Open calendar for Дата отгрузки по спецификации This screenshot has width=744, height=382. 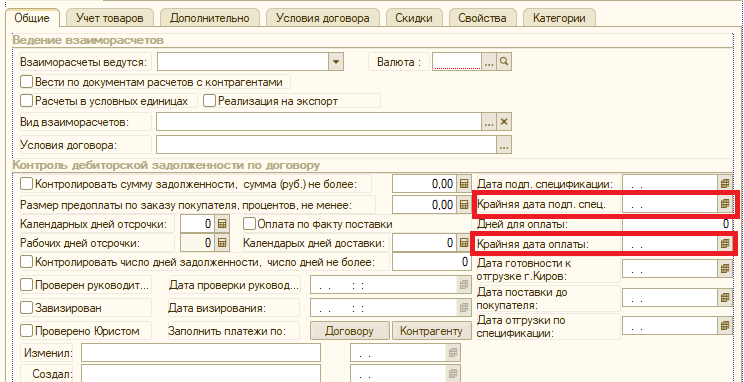(724, 326)
